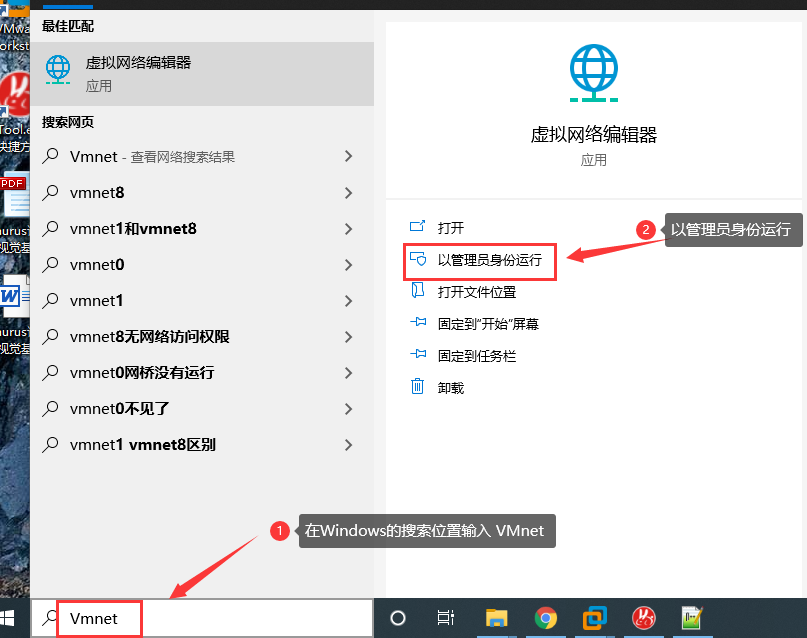Image resolution: width=807 pixels, height=638 pixels.
Task: Select 打开文件位置
Action: pos(477,292)
